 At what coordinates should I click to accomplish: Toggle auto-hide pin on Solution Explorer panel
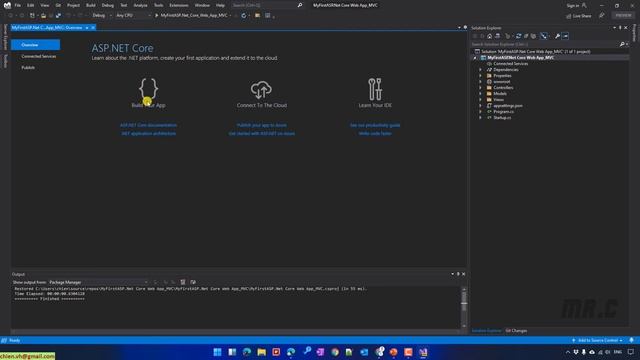(x=620, y=28)
